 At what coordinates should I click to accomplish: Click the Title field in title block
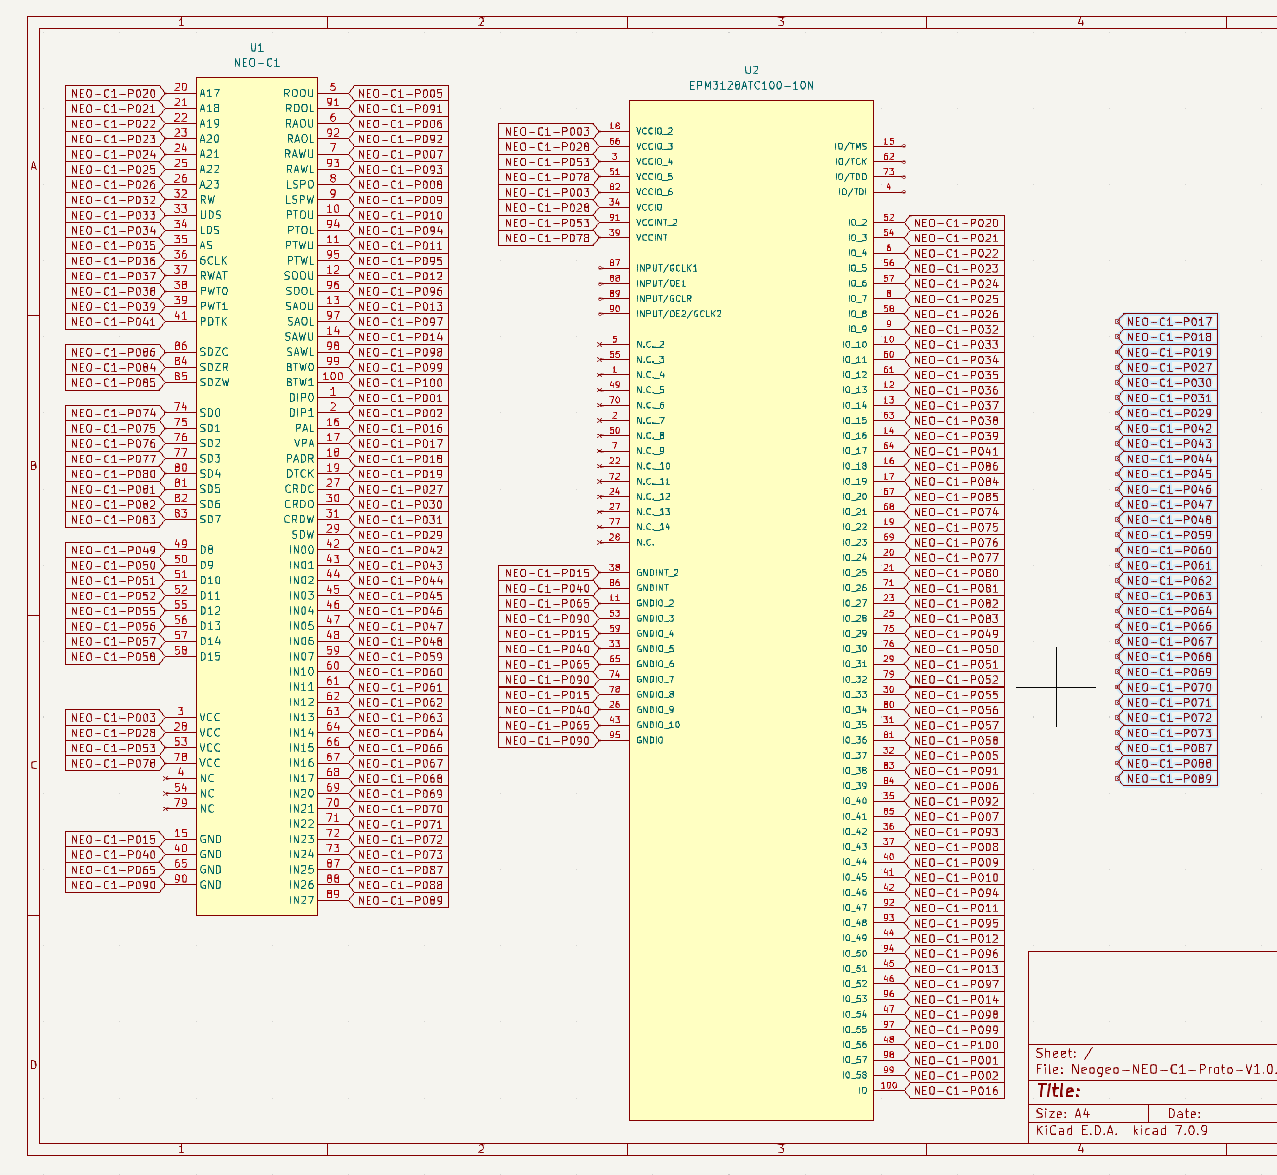1058,1091
